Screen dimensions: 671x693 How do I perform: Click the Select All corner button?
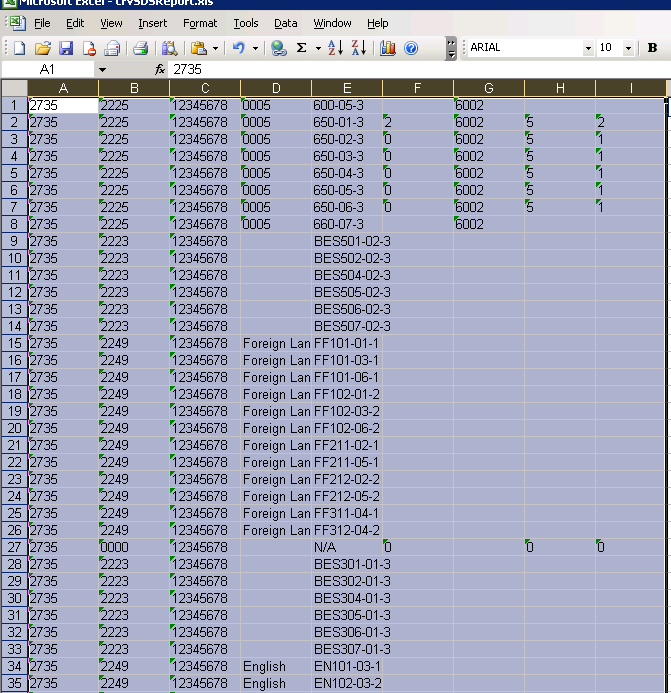click(x=15, y=88)
